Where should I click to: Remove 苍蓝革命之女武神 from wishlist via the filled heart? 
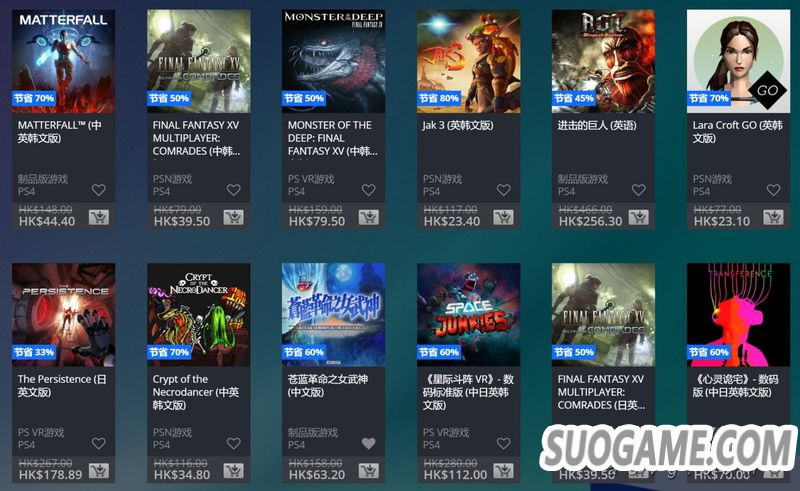pyautogui.click(x=368, y=444)
